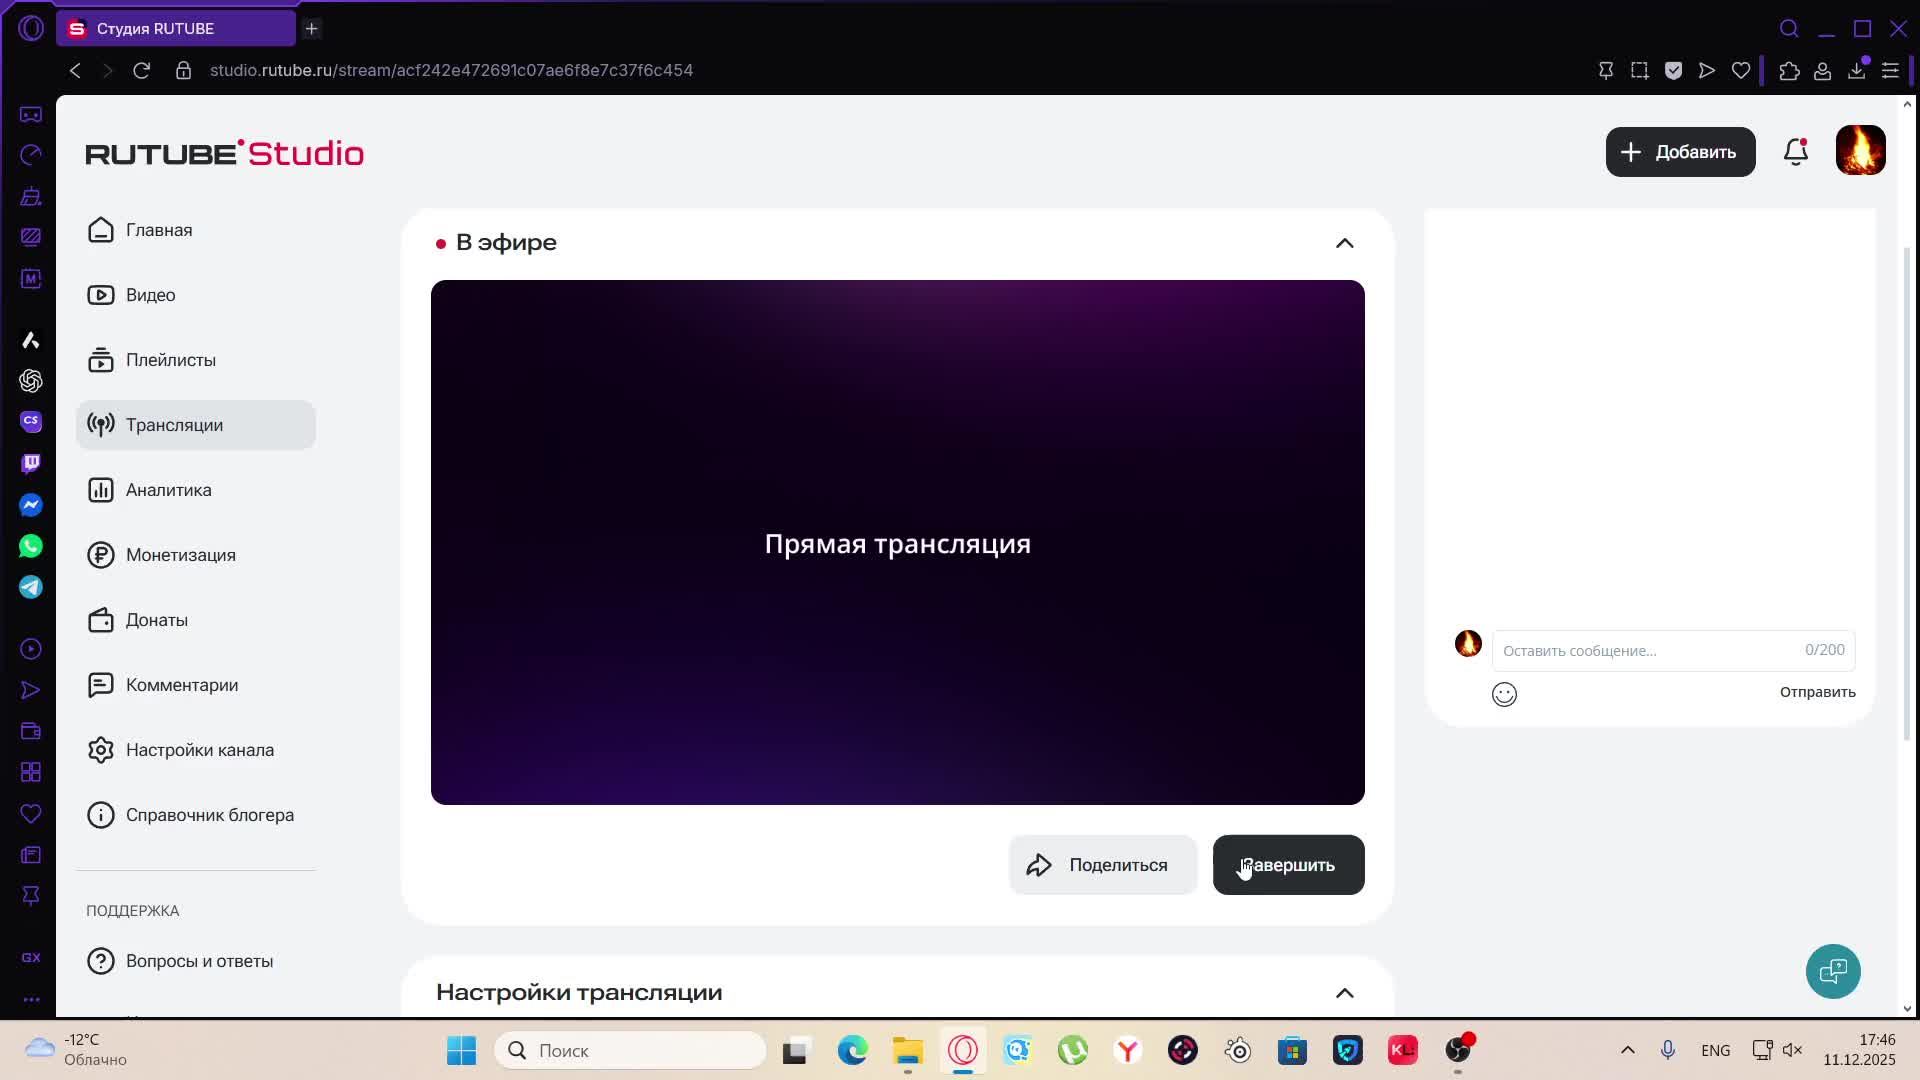The height and width of the screenshot is (1080, 1920).
Task: Click the notifications bell icon
Action: point(1796,152)
